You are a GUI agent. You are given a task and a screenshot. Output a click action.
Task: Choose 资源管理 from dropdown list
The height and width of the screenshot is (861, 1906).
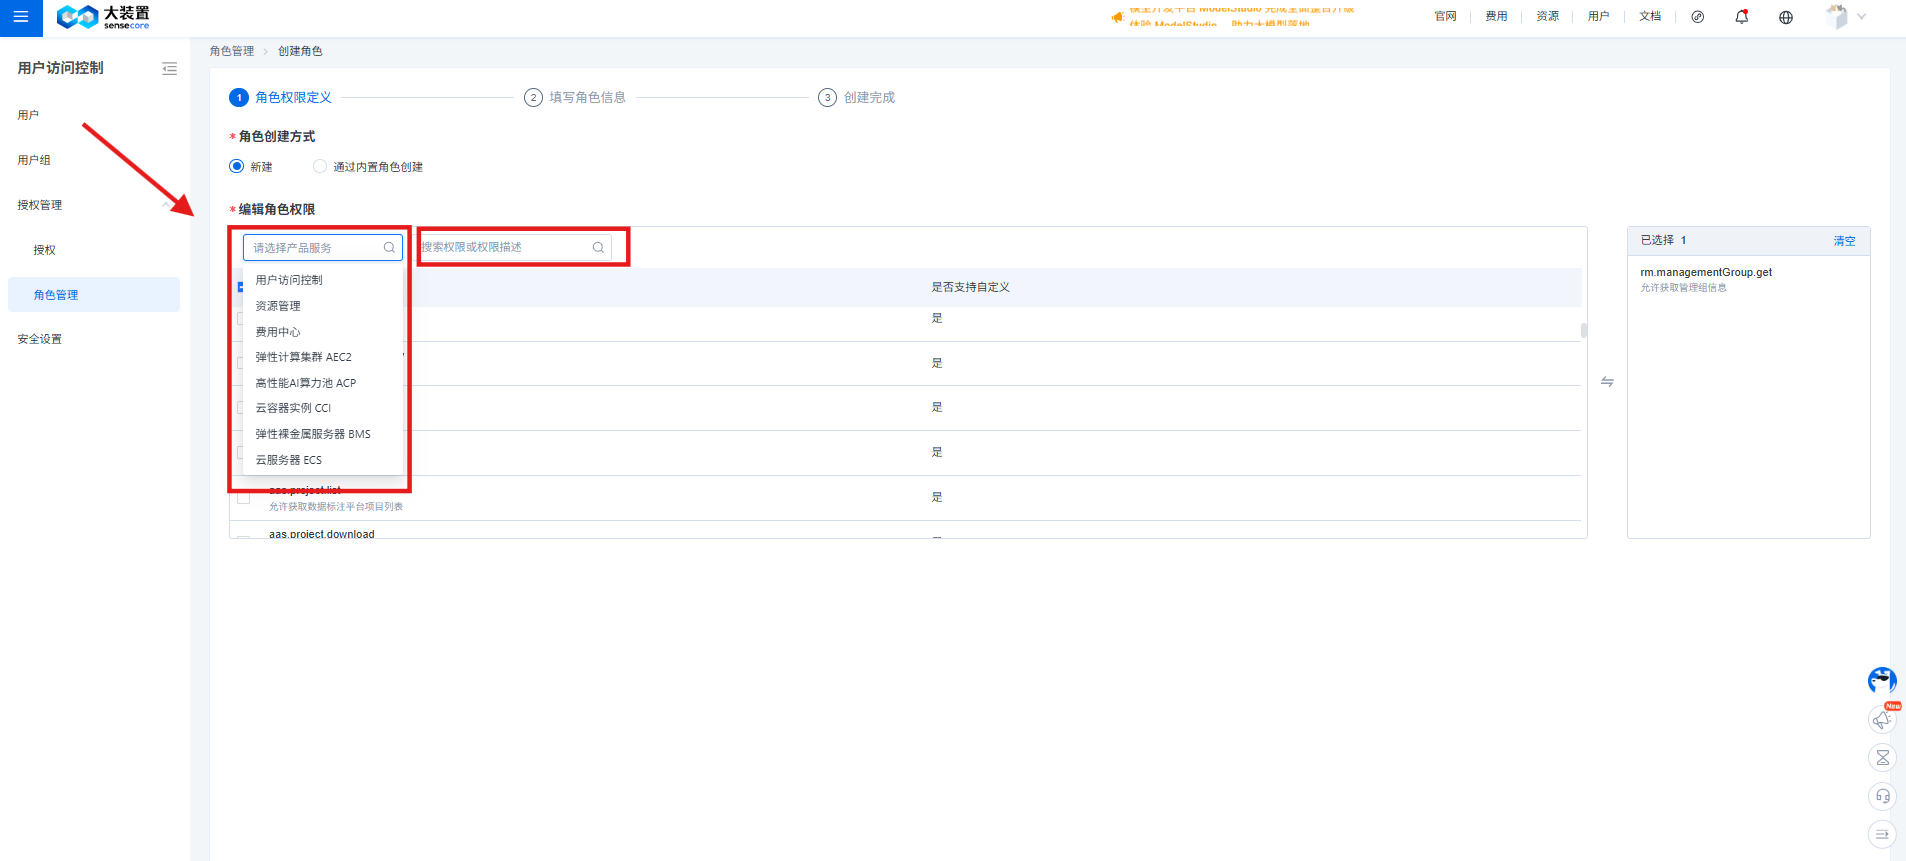tap(322, 306)
